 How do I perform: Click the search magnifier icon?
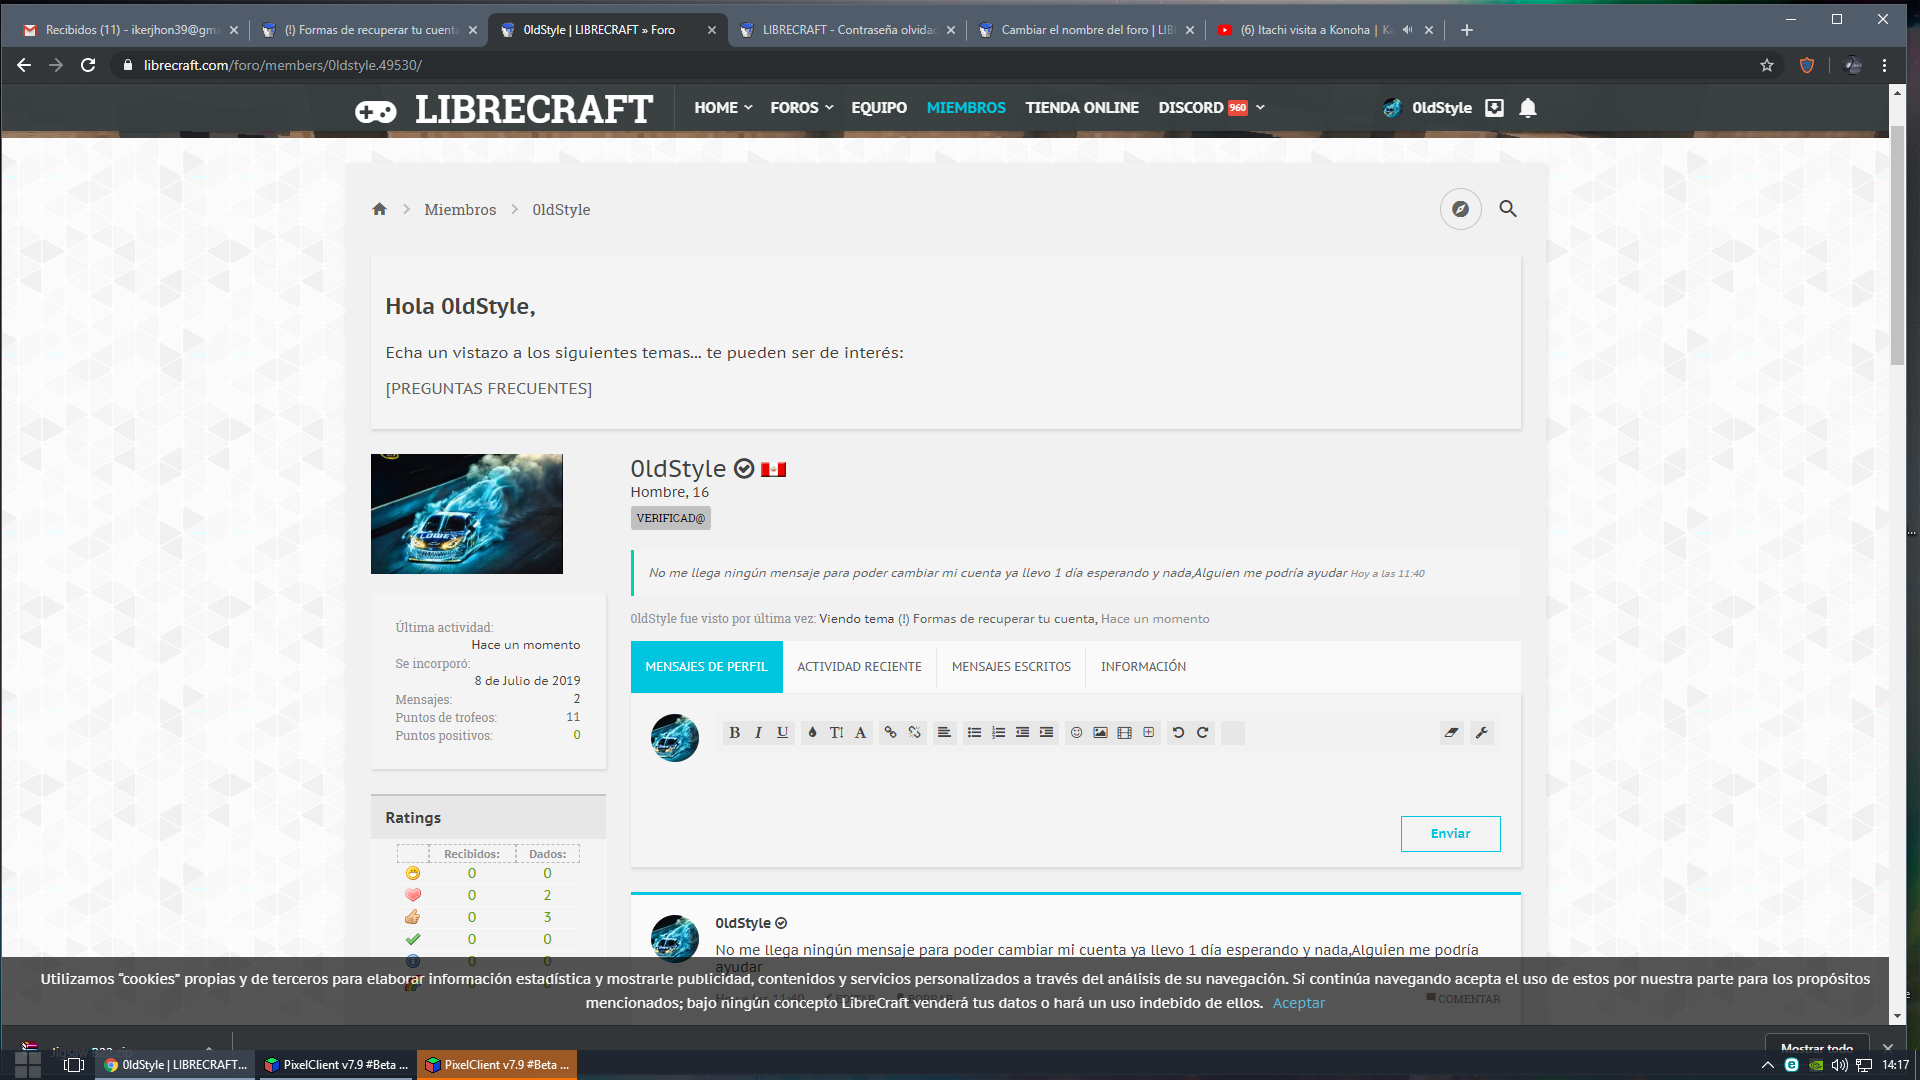click(x=1508, y=209)
